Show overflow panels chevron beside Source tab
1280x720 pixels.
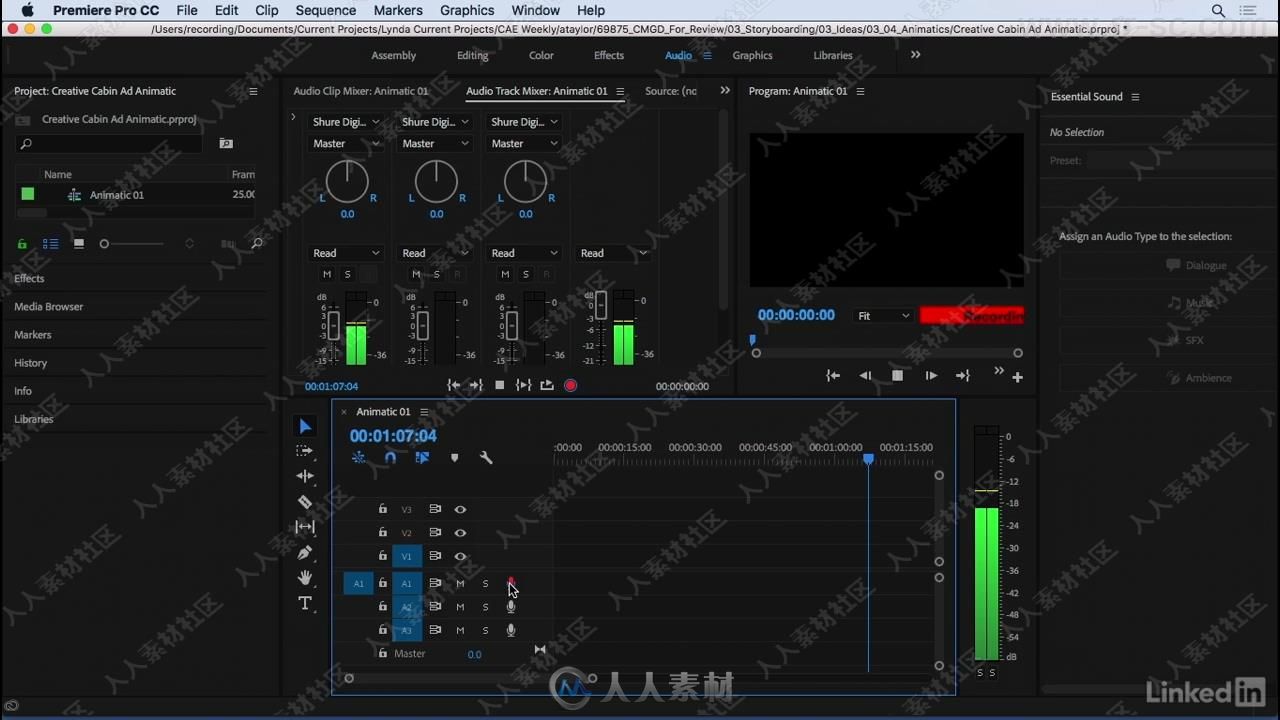725,90
